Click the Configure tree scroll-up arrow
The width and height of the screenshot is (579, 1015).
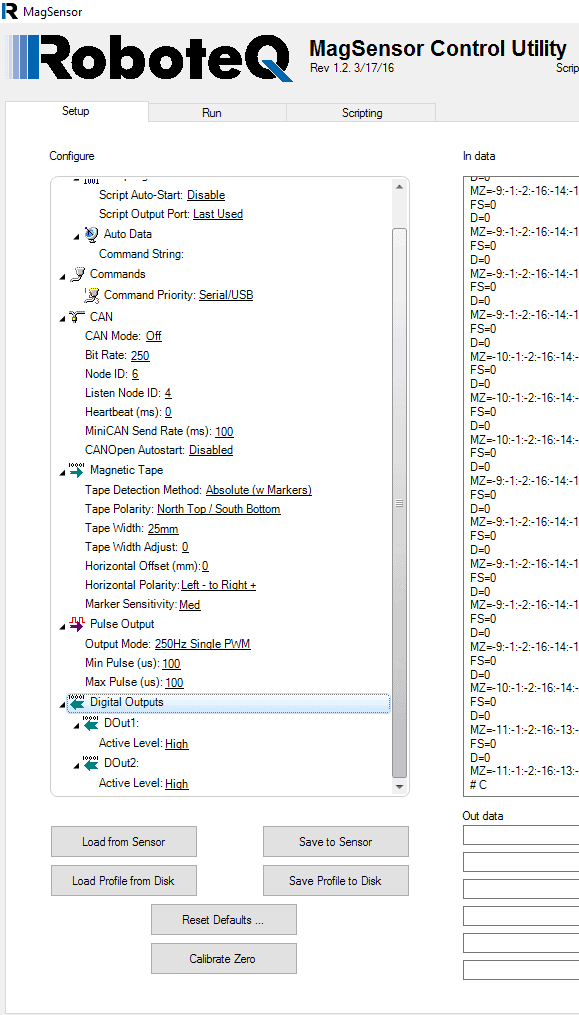click(x=399, y=186)
